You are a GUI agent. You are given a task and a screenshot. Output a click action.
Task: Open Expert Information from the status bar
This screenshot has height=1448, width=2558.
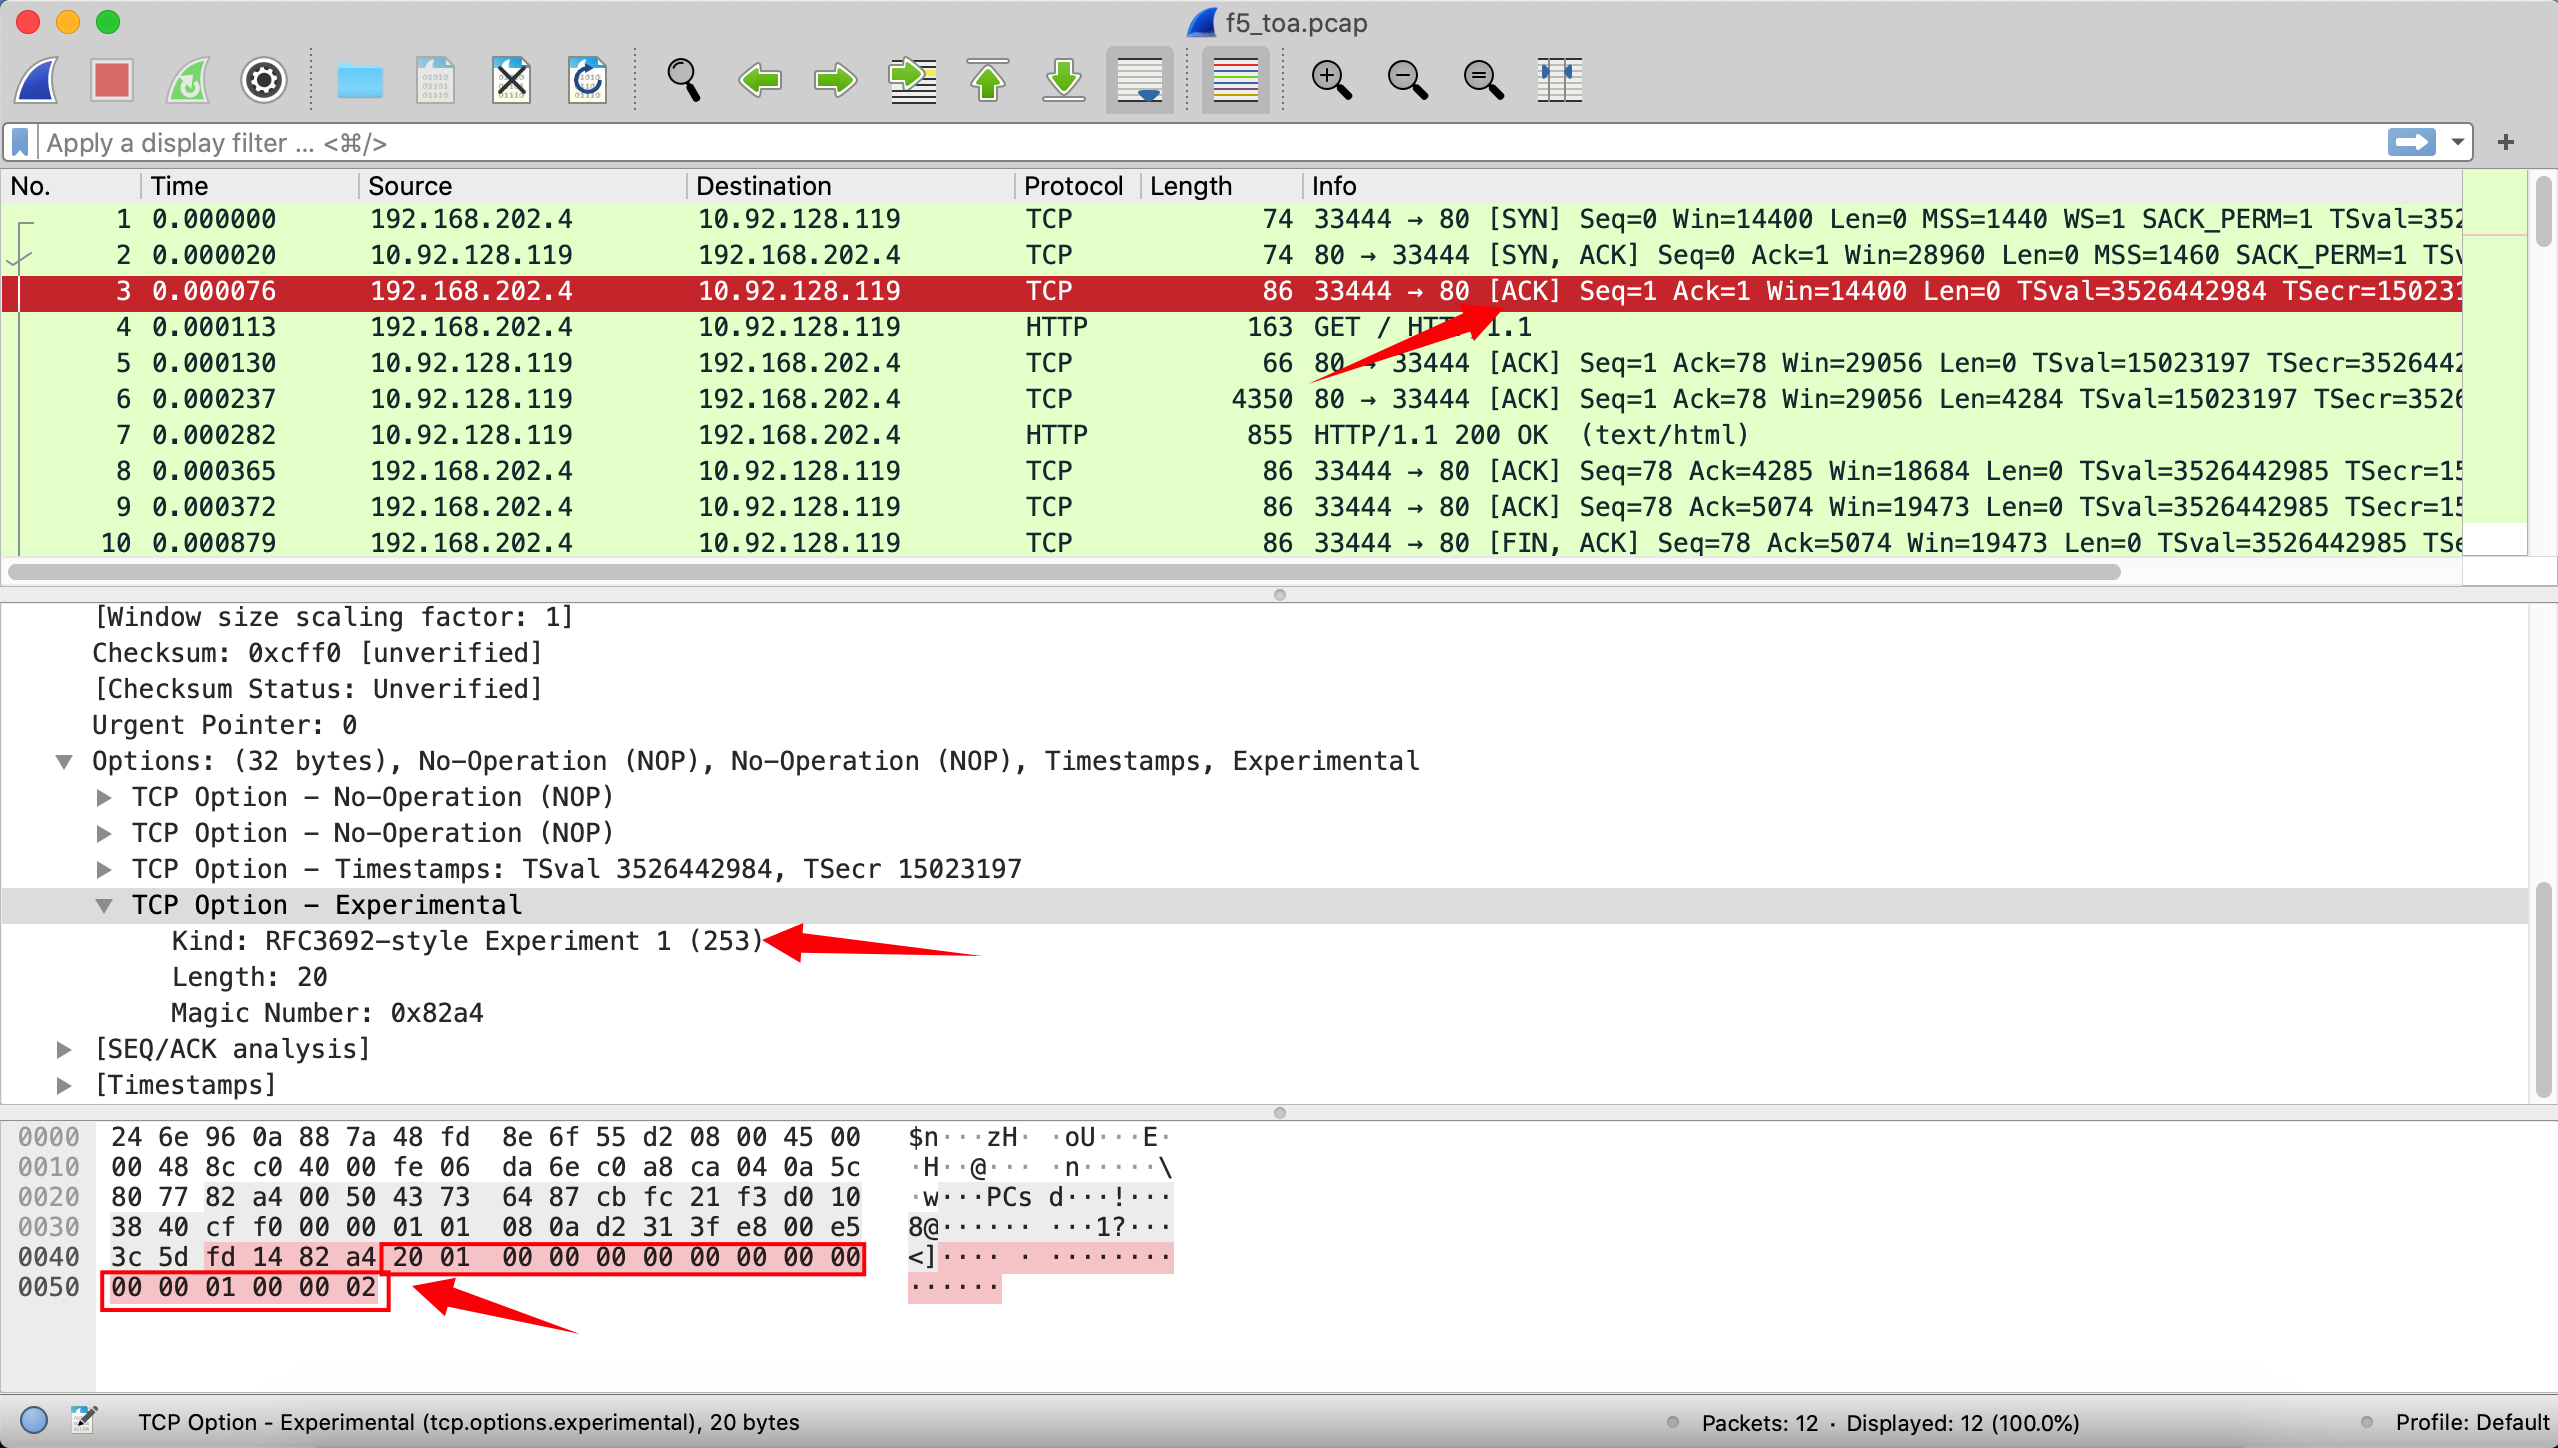pyautogui.click(x=32, y=1421)
